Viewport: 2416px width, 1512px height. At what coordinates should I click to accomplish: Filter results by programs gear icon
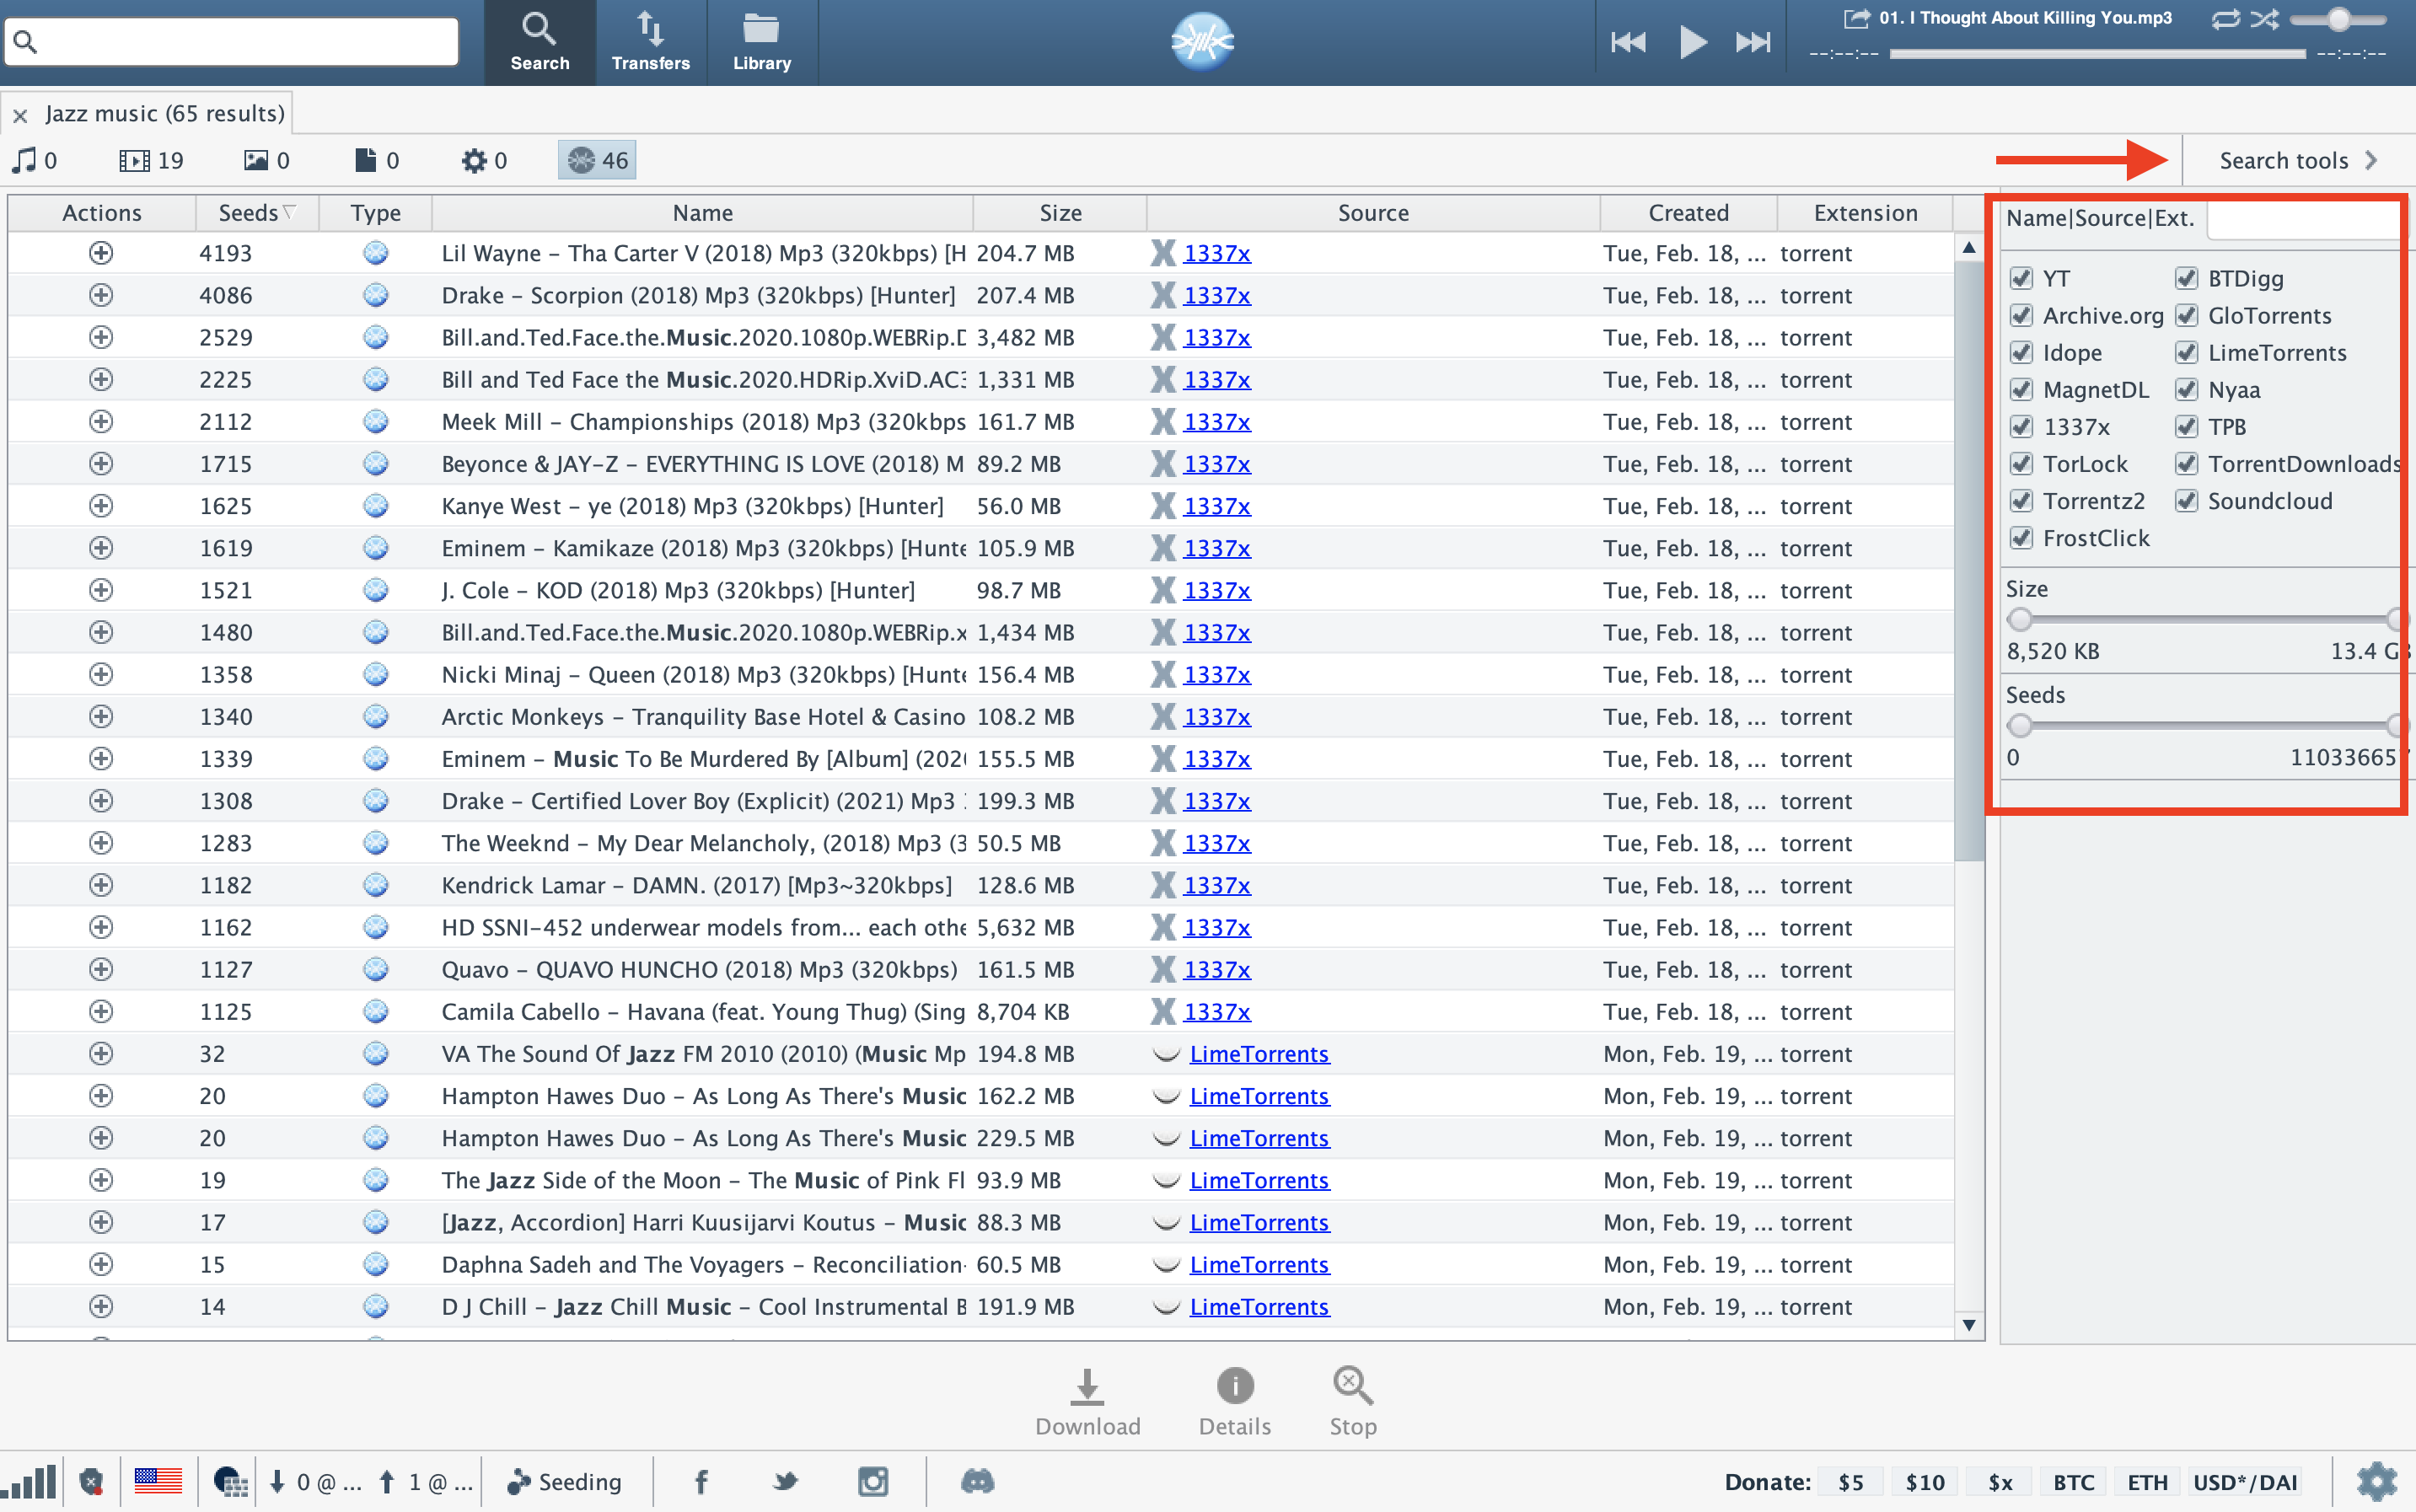tap(484, 160)
